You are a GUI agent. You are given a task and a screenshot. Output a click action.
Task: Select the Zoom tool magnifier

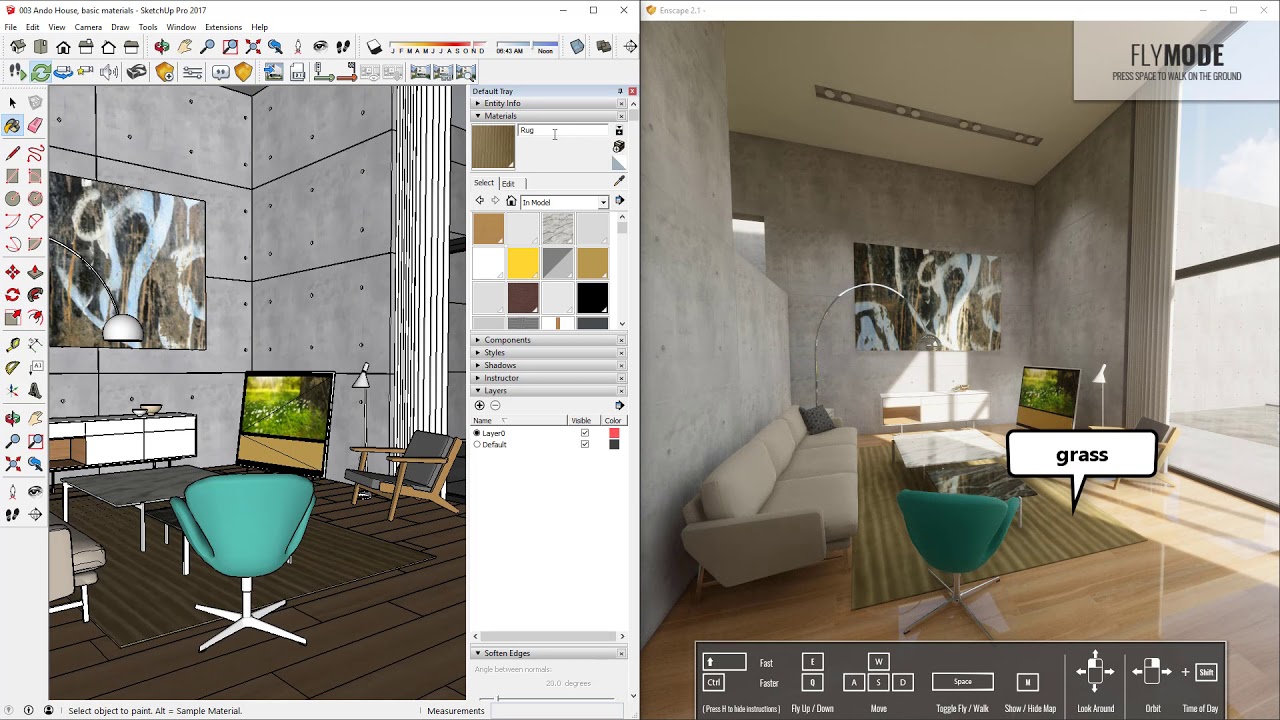point(13,441)
